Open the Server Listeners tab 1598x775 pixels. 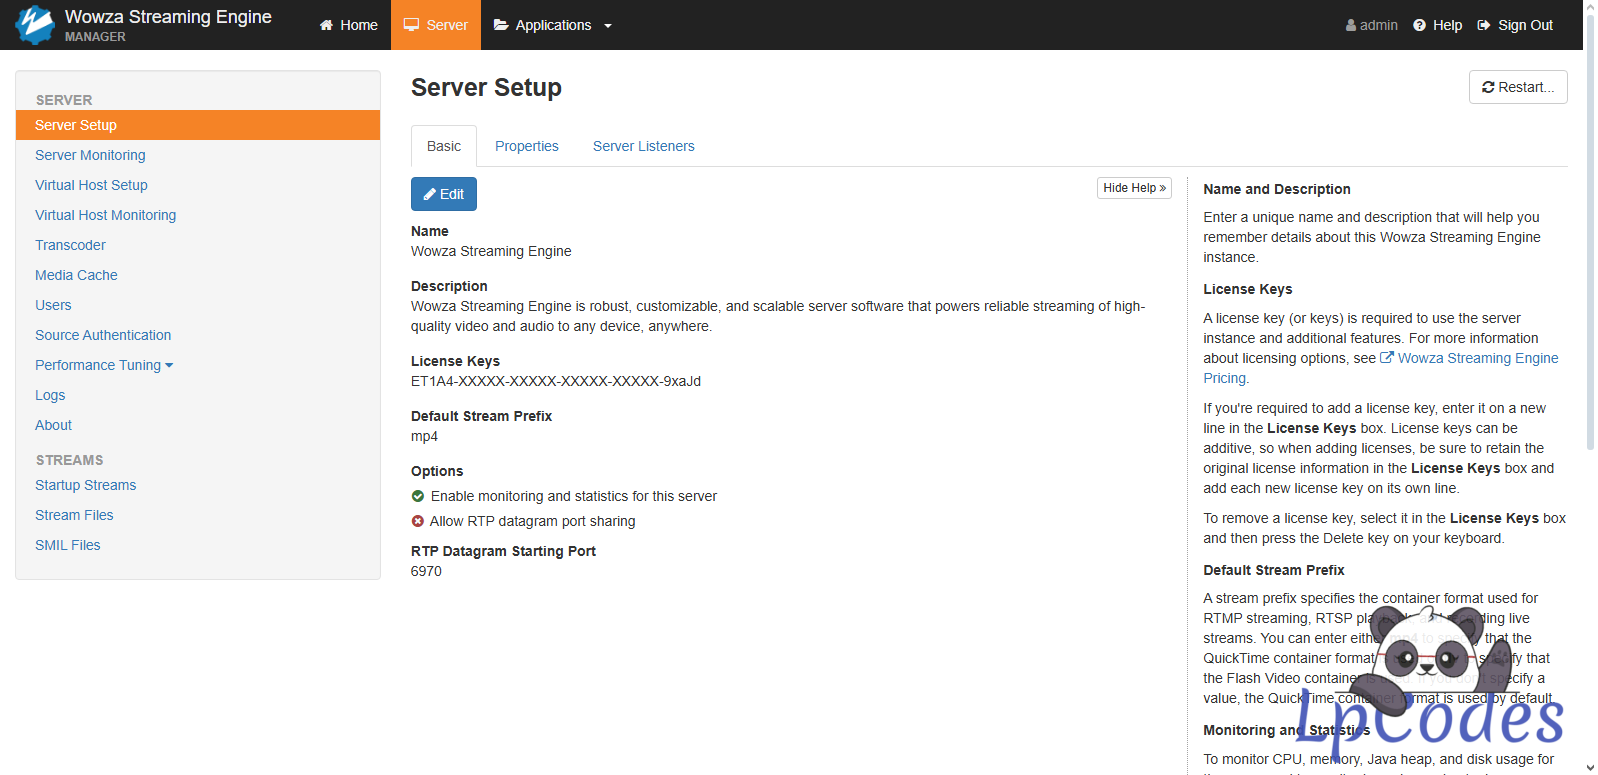coord(643,146)
